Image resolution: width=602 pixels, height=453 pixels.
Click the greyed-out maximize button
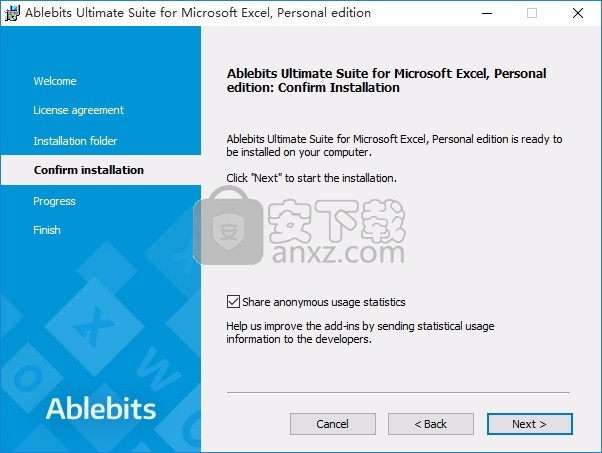(x=531, y=13)
